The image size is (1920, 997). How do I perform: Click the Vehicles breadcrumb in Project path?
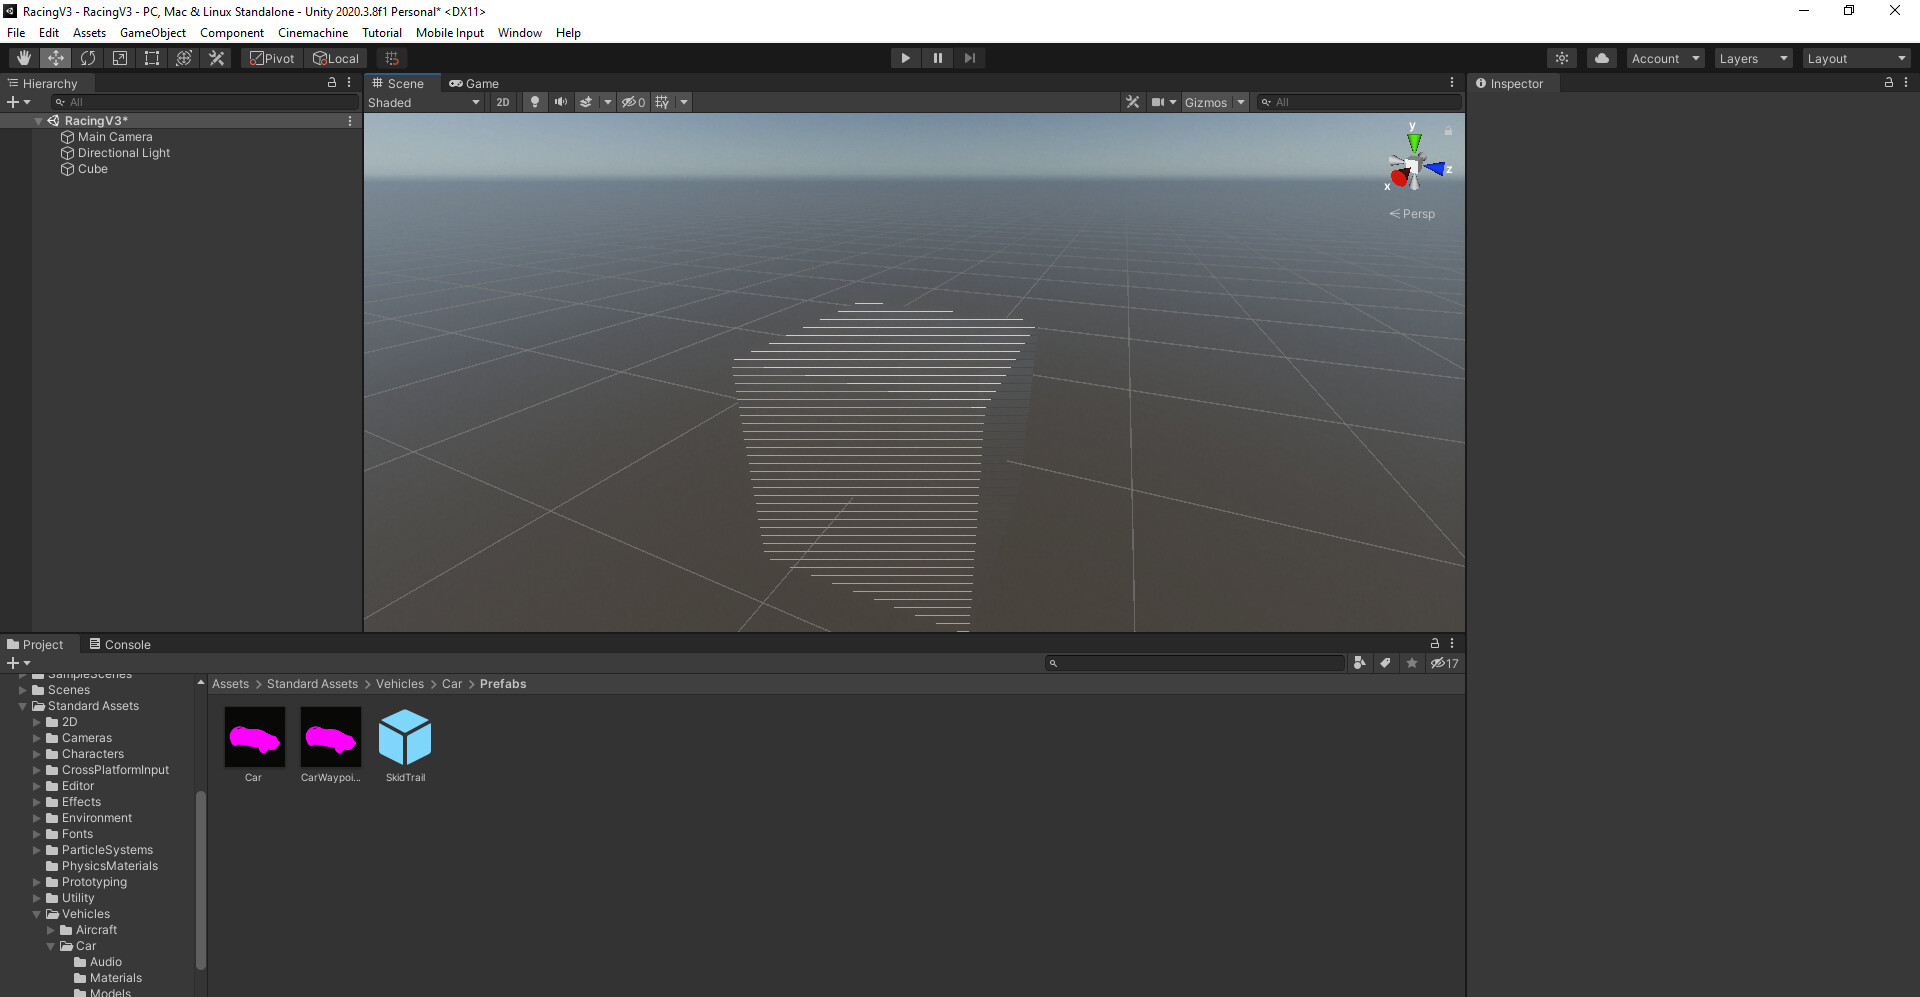400,683
